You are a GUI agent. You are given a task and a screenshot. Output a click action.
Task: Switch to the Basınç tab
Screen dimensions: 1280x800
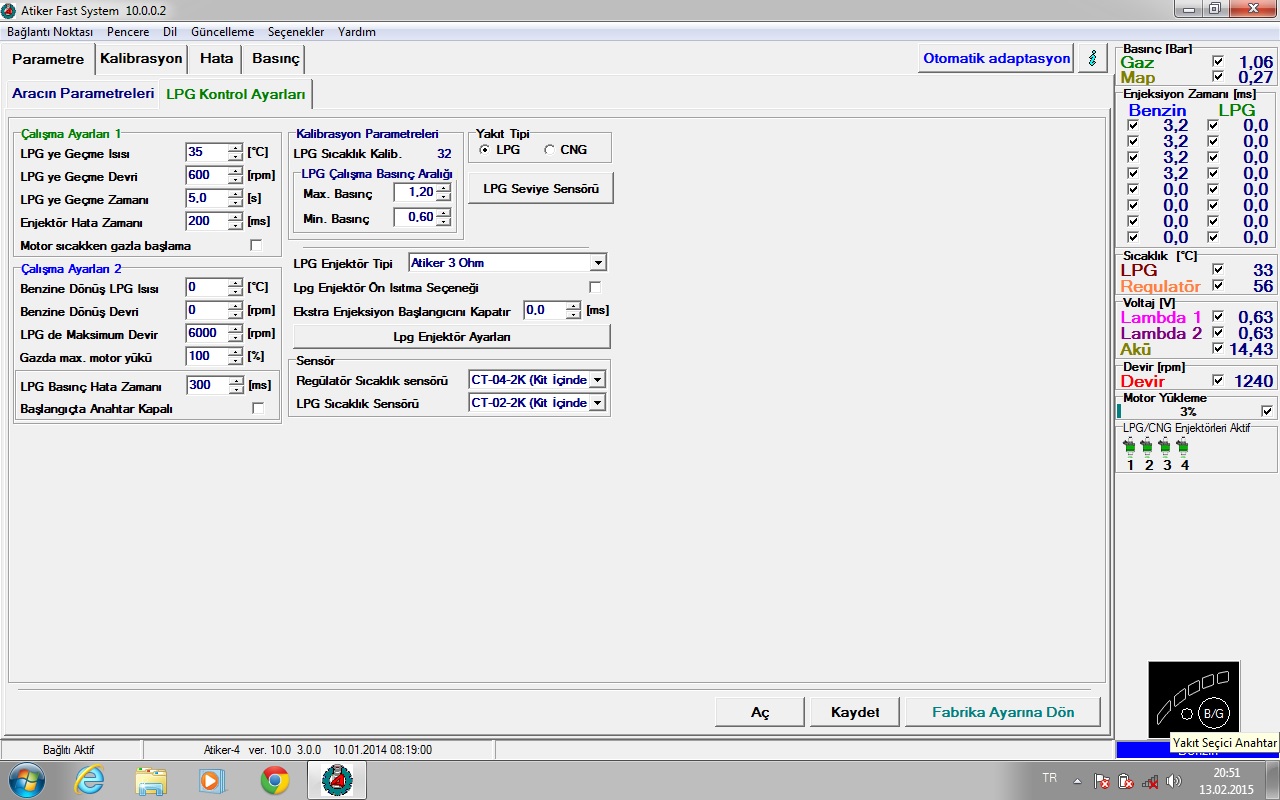[275, 58]
